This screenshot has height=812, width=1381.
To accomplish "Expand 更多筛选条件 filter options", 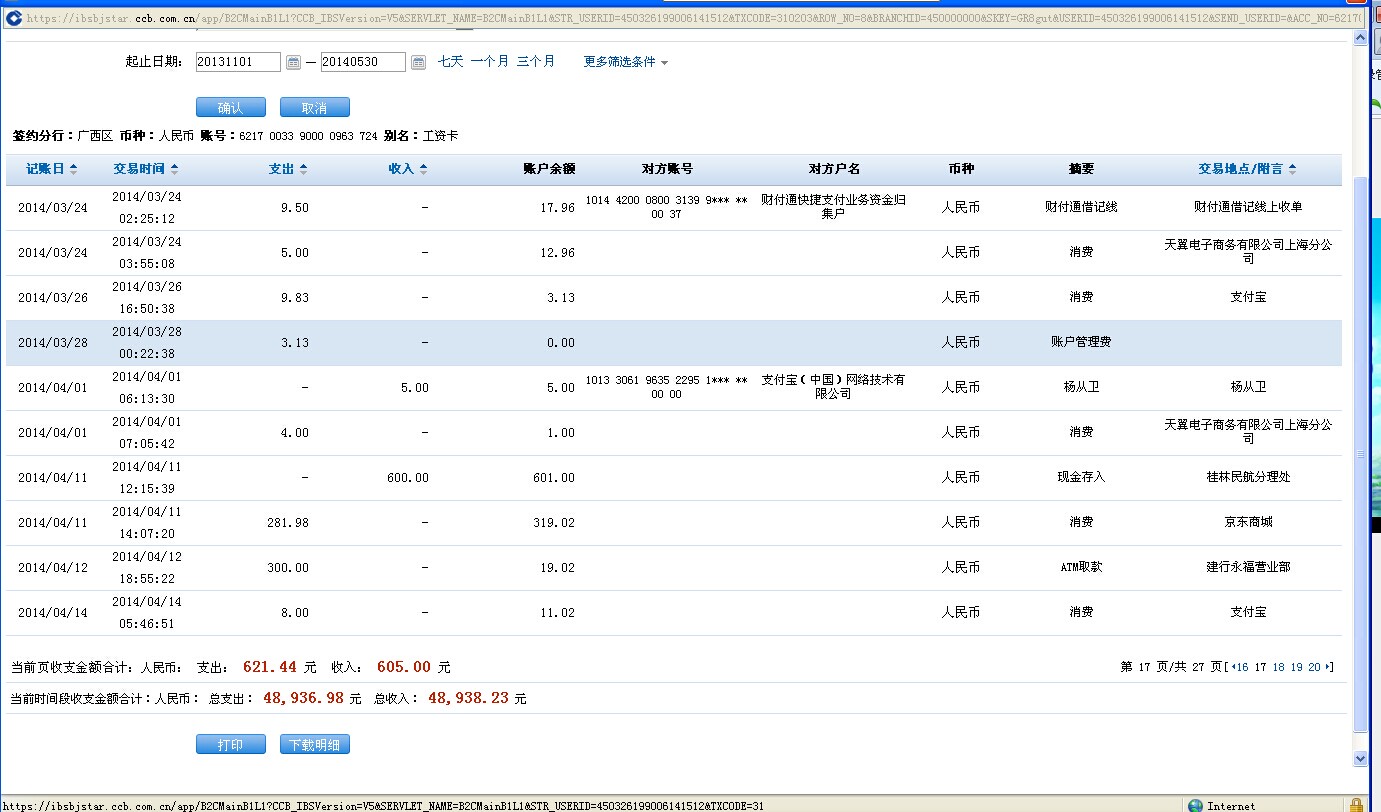I will (625, 62).
